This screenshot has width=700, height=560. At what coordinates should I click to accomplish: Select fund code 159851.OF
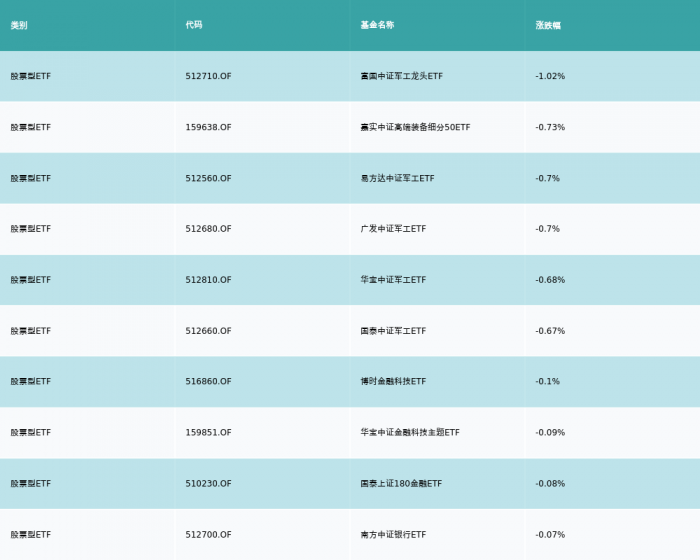click(208, 432)
